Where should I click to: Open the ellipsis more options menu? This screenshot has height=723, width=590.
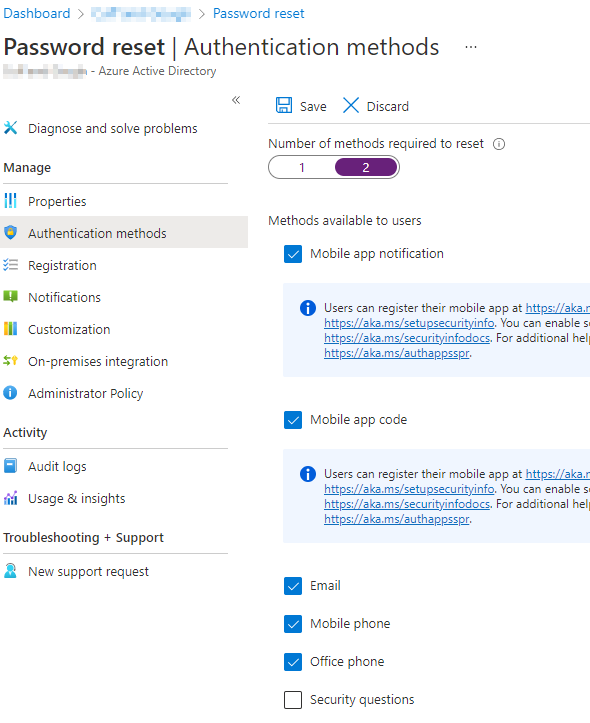[471, 47]
